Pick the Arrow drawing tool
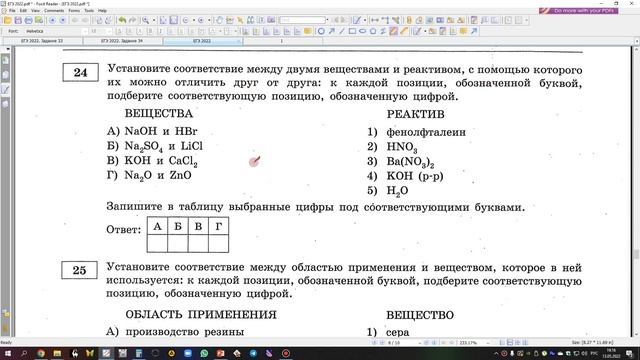 click(x=331, y=31)
